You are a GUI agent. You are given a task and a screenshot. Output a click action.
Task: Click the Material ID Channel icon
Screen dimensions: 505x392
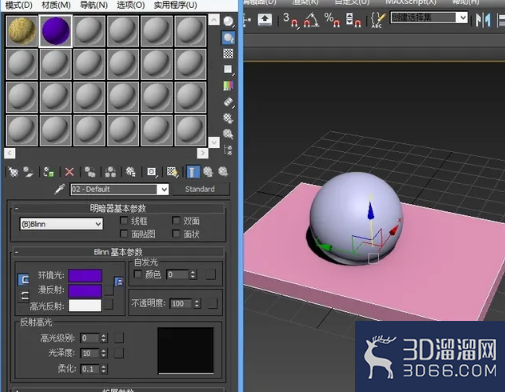(x=152, y=172)
